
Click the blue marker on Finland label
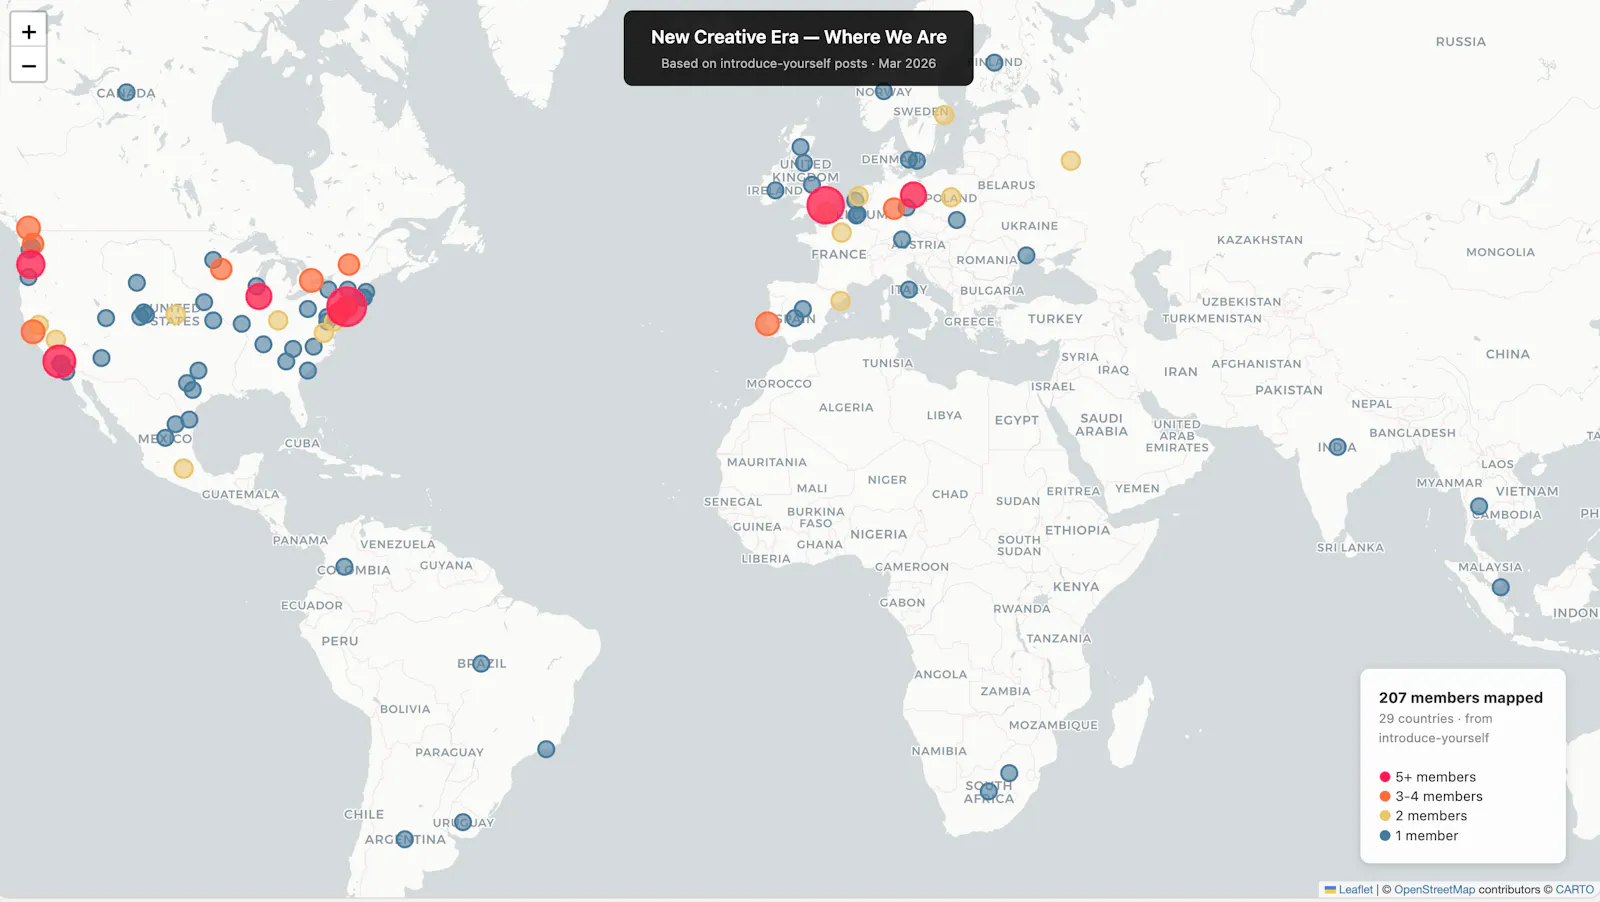click(x=994, y=62)
